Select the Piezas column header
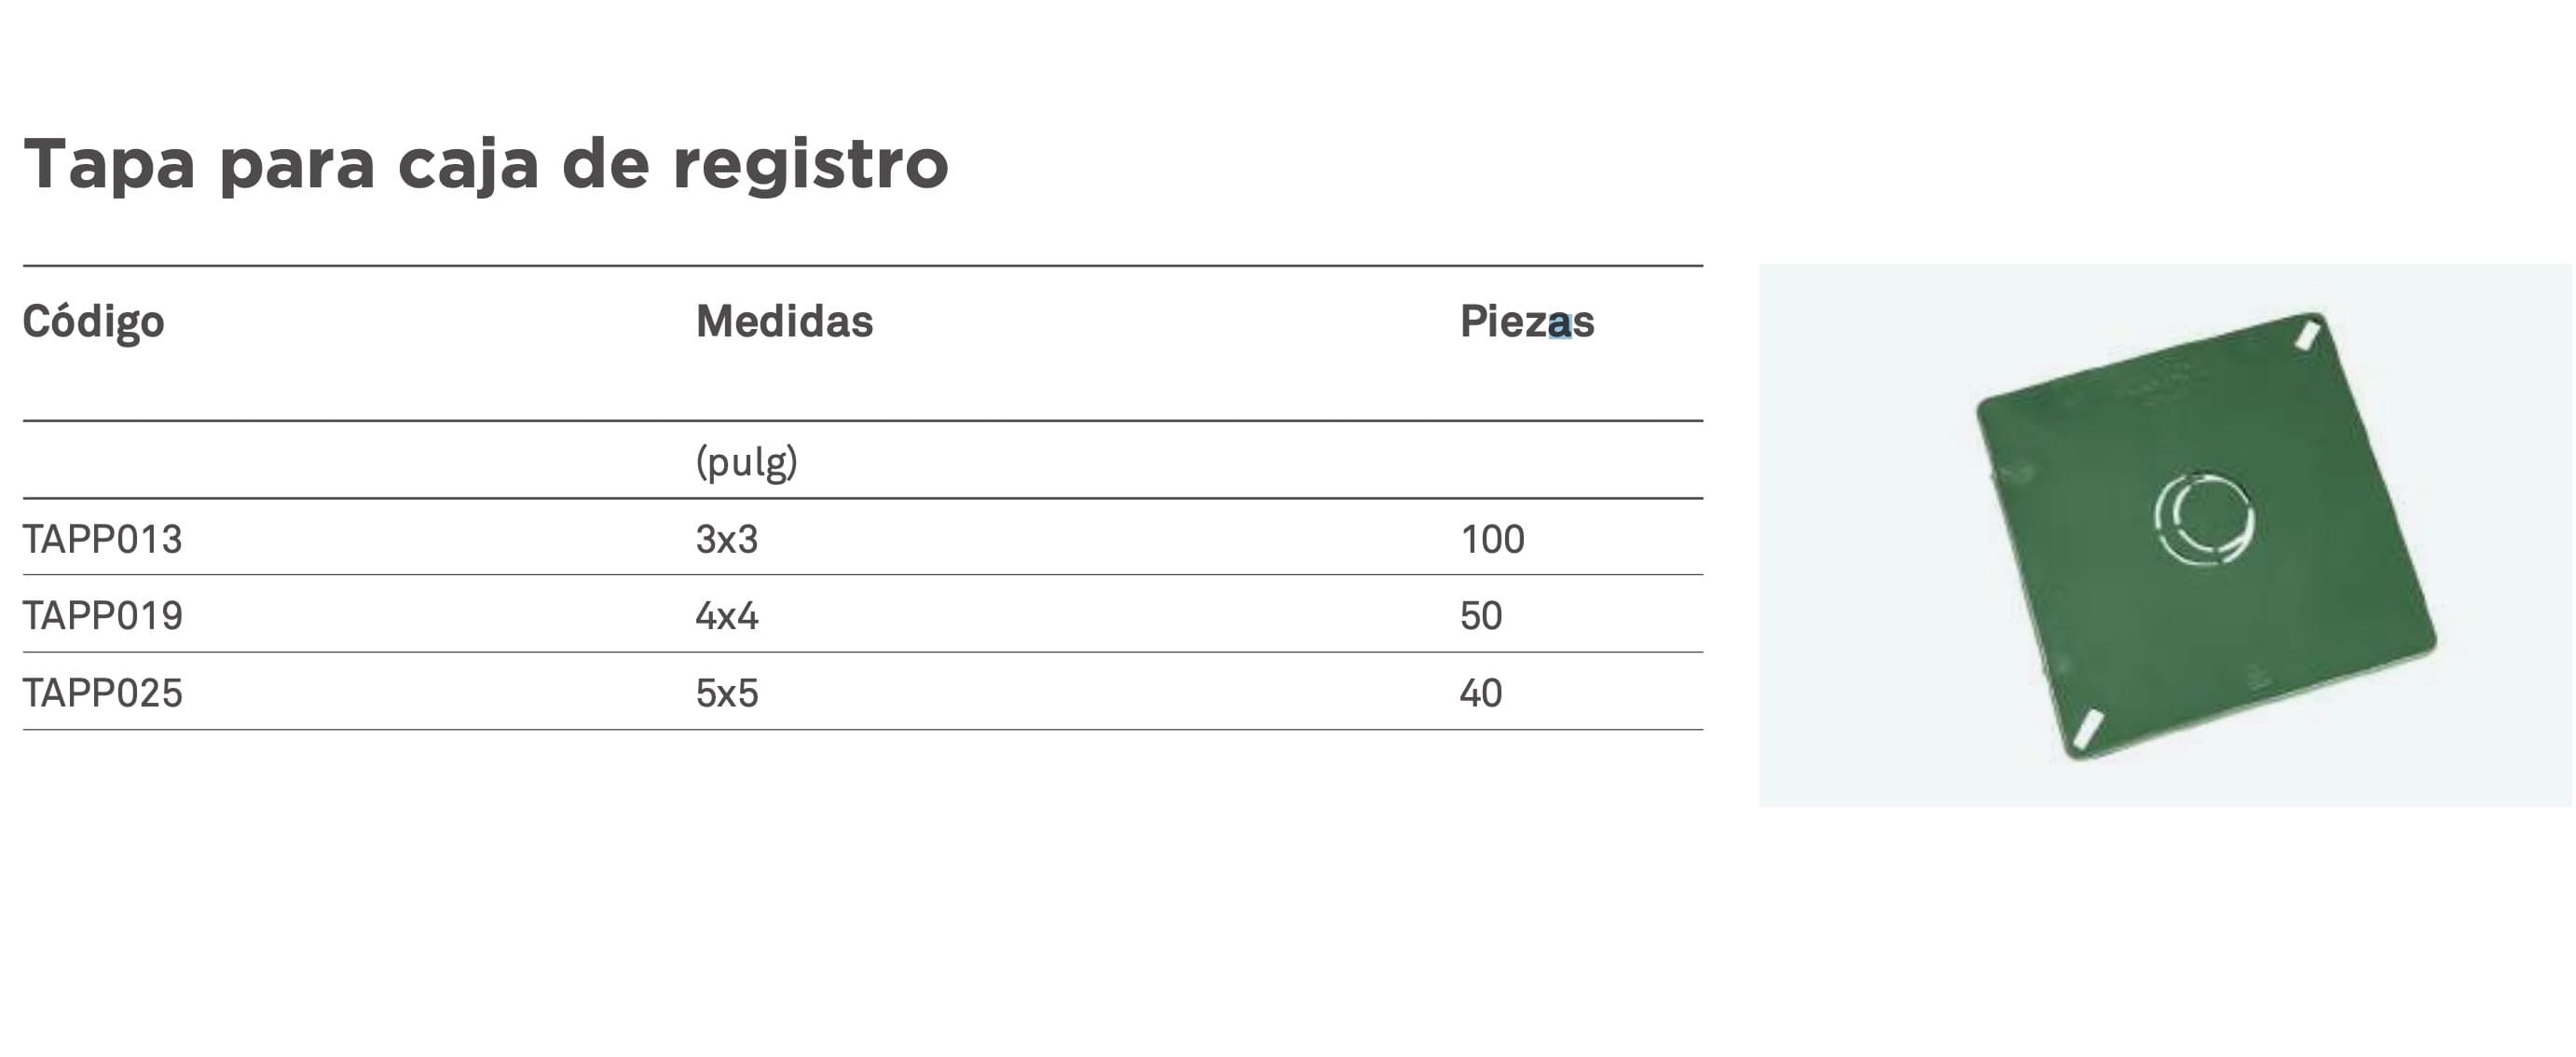 tap(1527, 321)
